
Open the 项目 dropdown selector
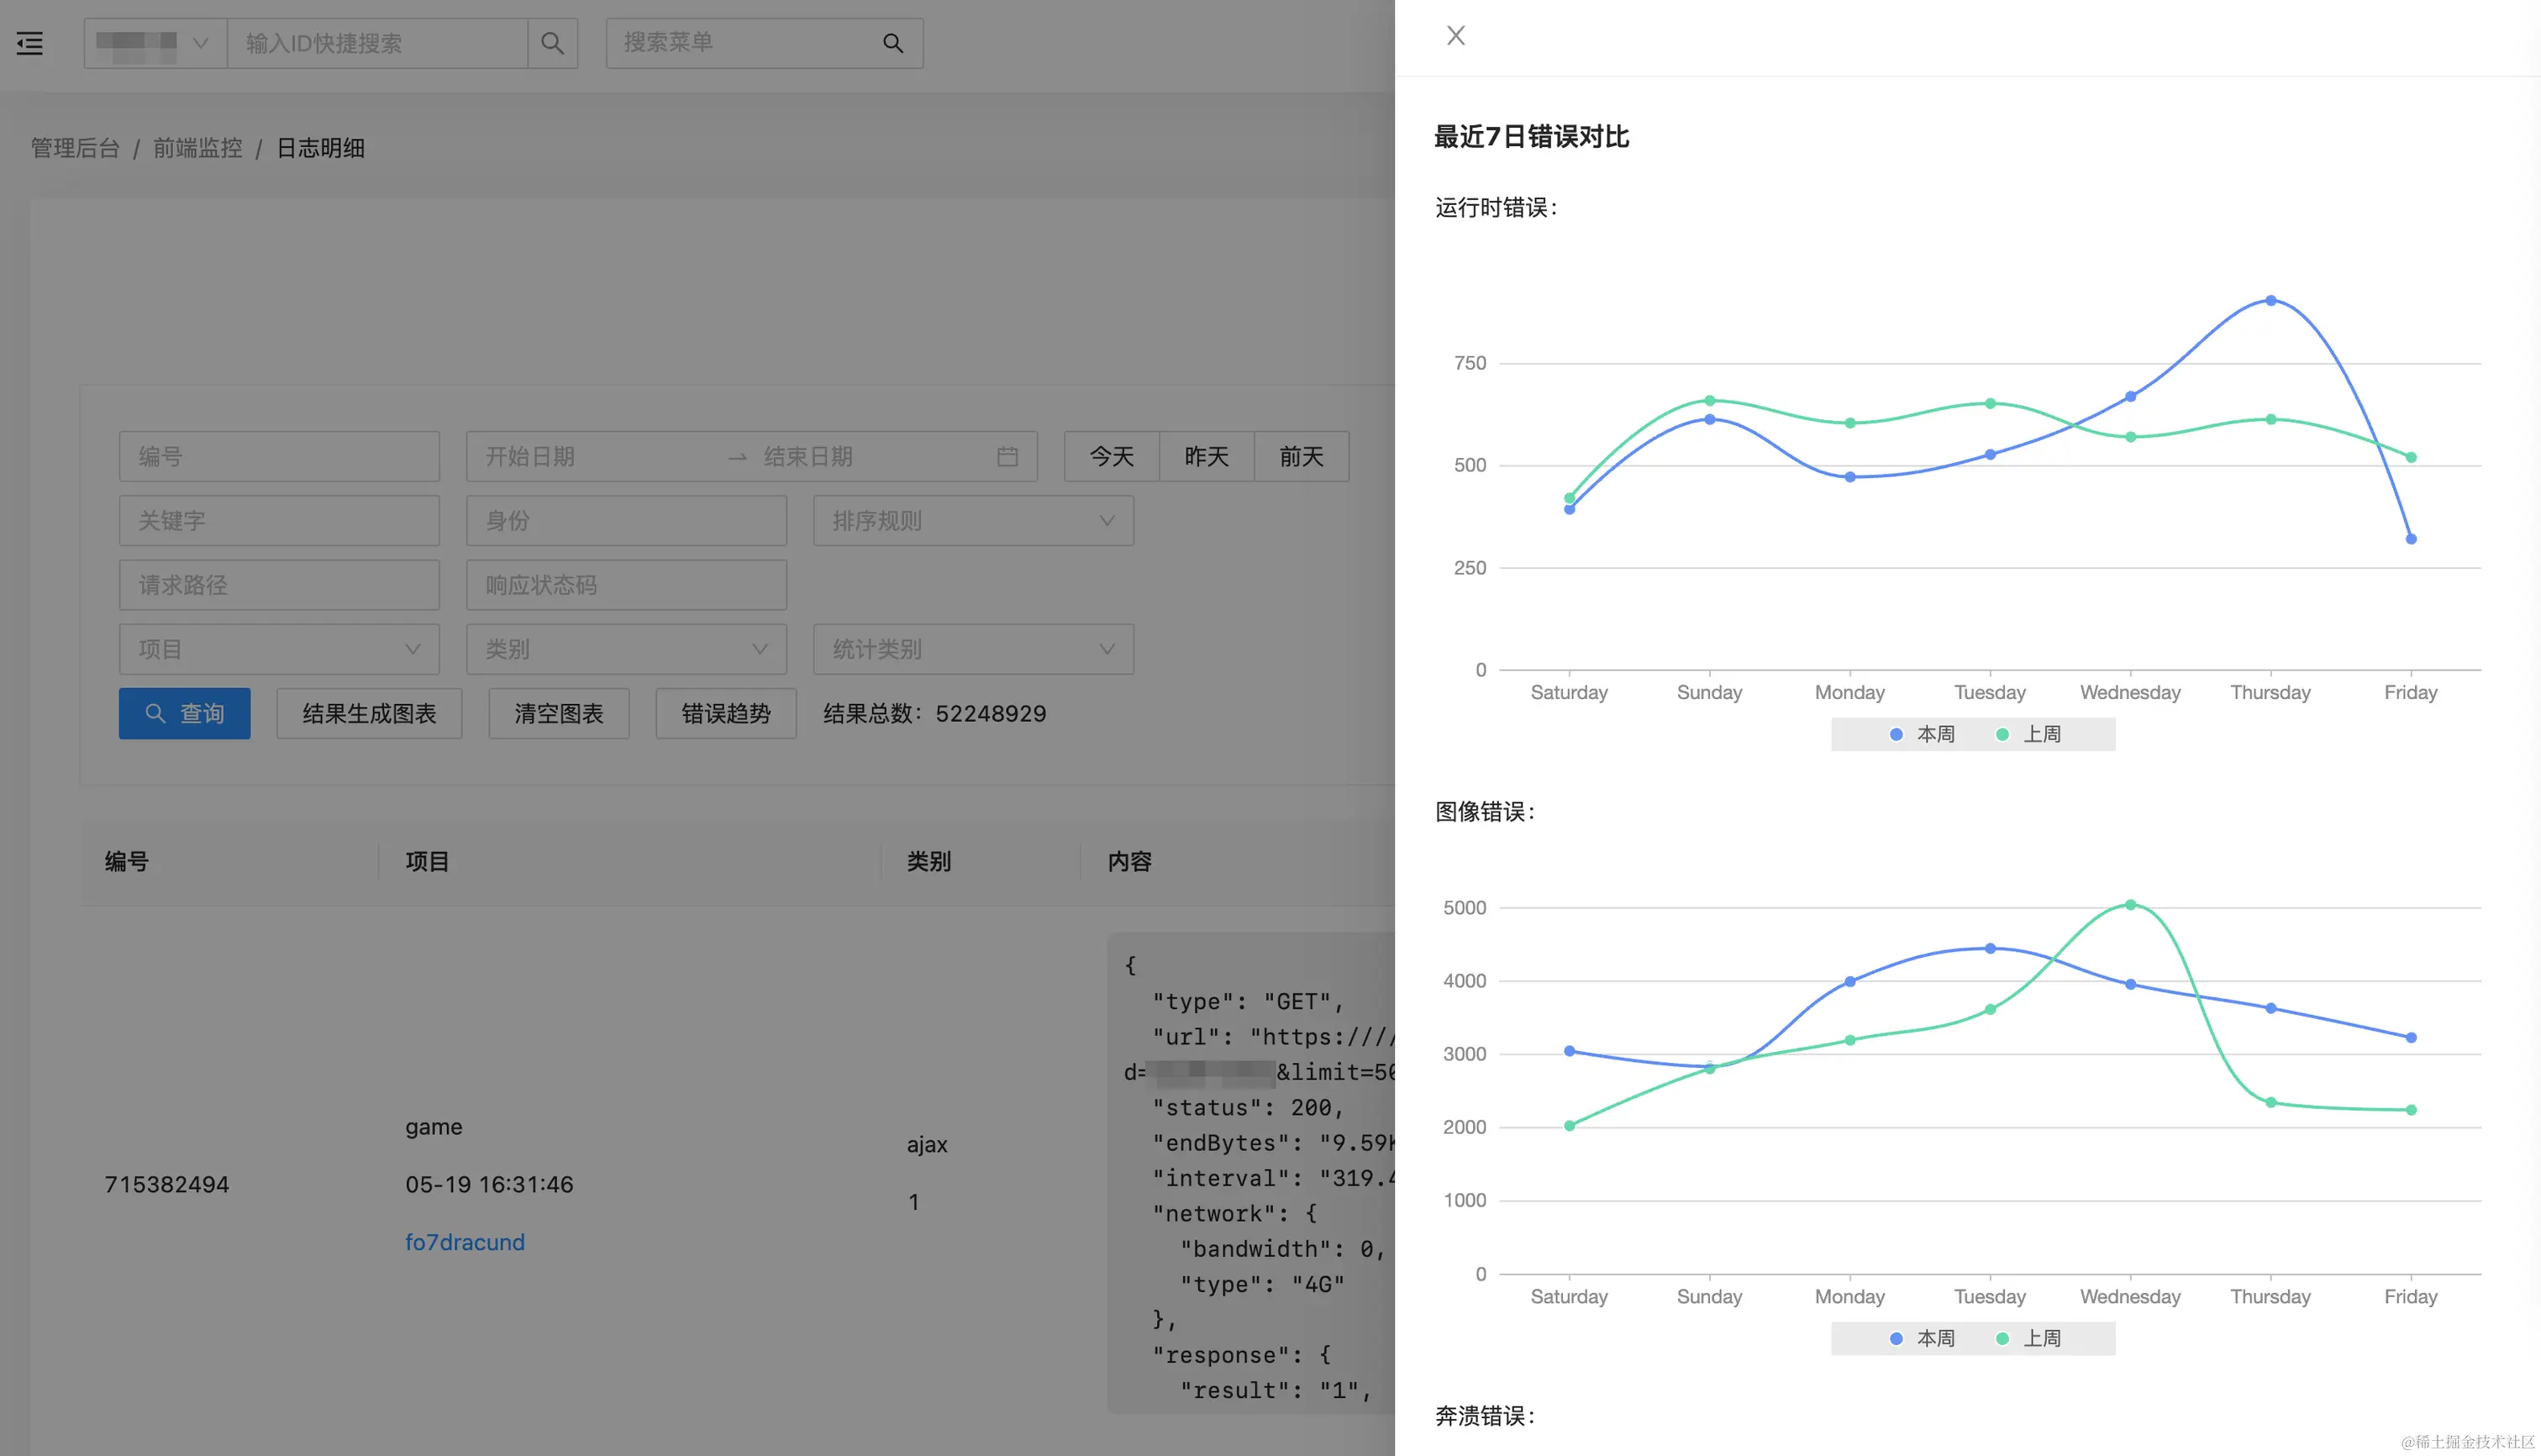pos(278,649)
